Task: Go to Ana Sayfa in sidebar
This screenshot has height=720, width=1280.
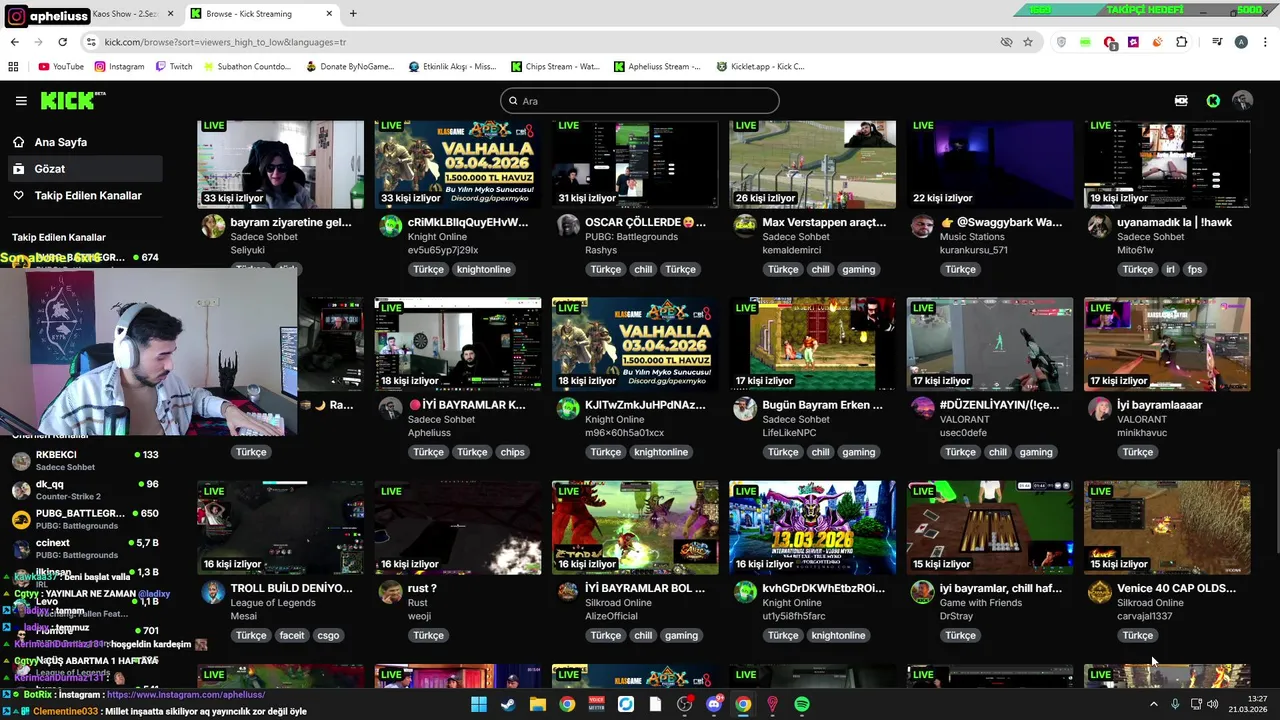Action: pyautogui.click(x=84, y=142)
